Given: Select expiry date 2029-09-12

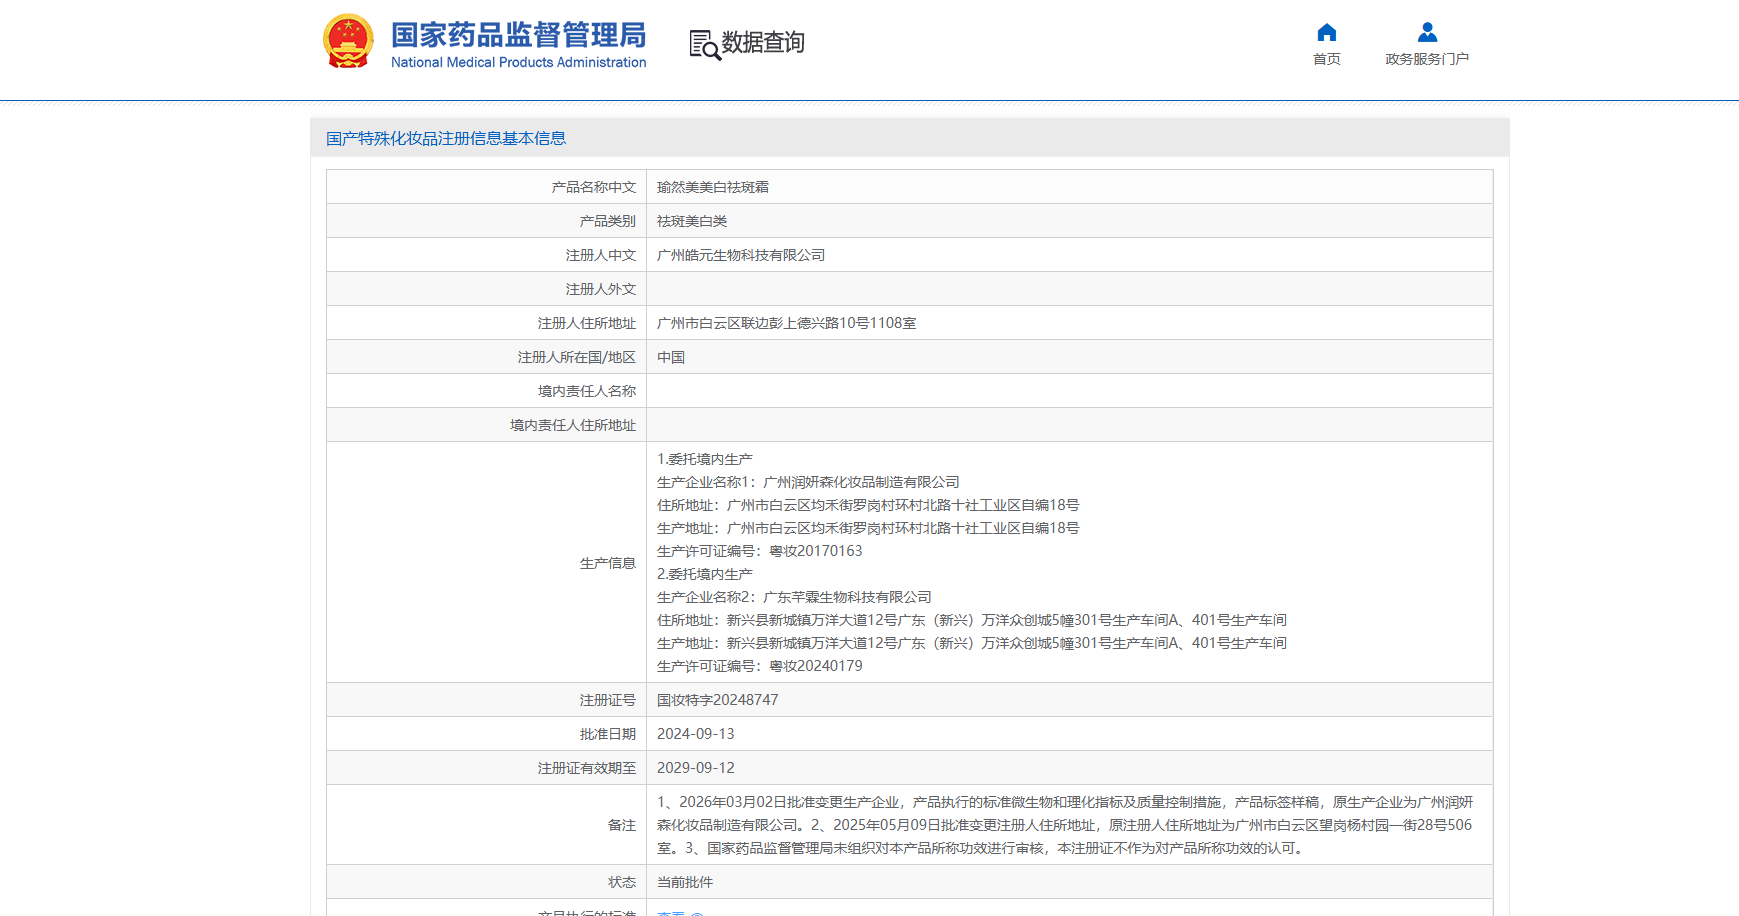Looking at the screenshot, I should click(695, 768).
